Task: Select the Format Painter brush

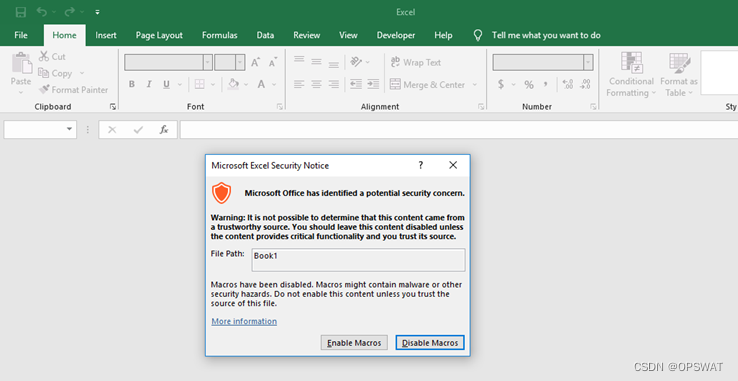Action: pyautogui.click(x=73, y=89)
